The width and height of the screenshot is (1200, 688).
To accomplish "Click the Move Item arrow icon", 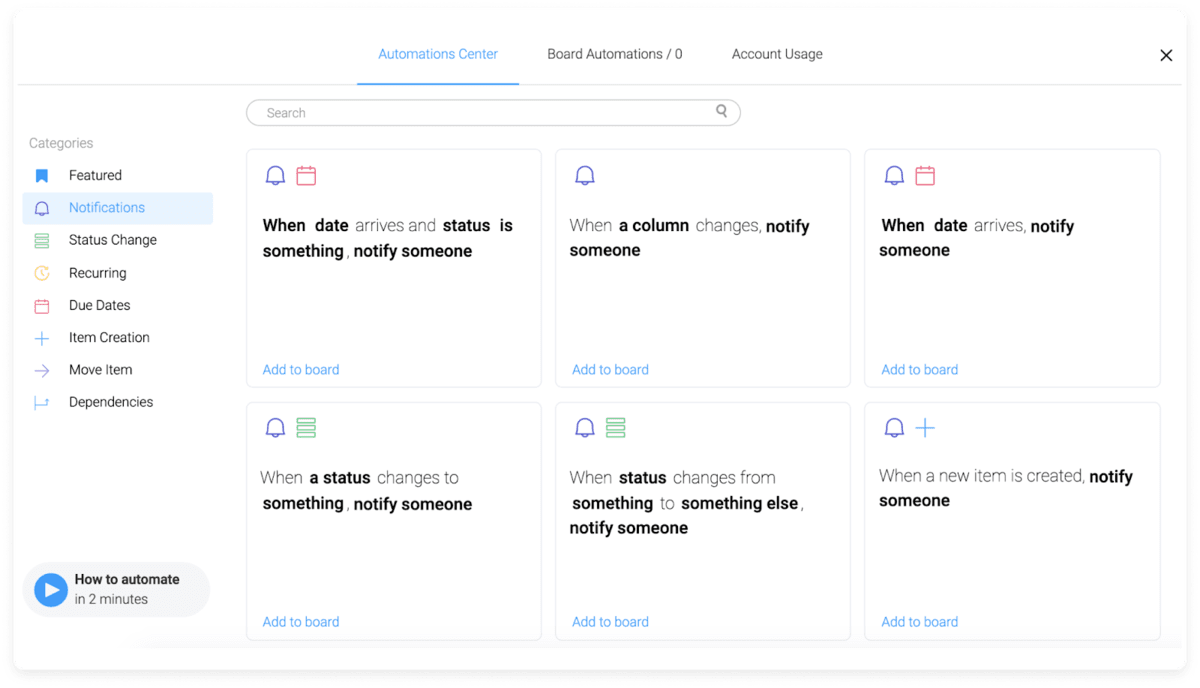I will 42,370.
